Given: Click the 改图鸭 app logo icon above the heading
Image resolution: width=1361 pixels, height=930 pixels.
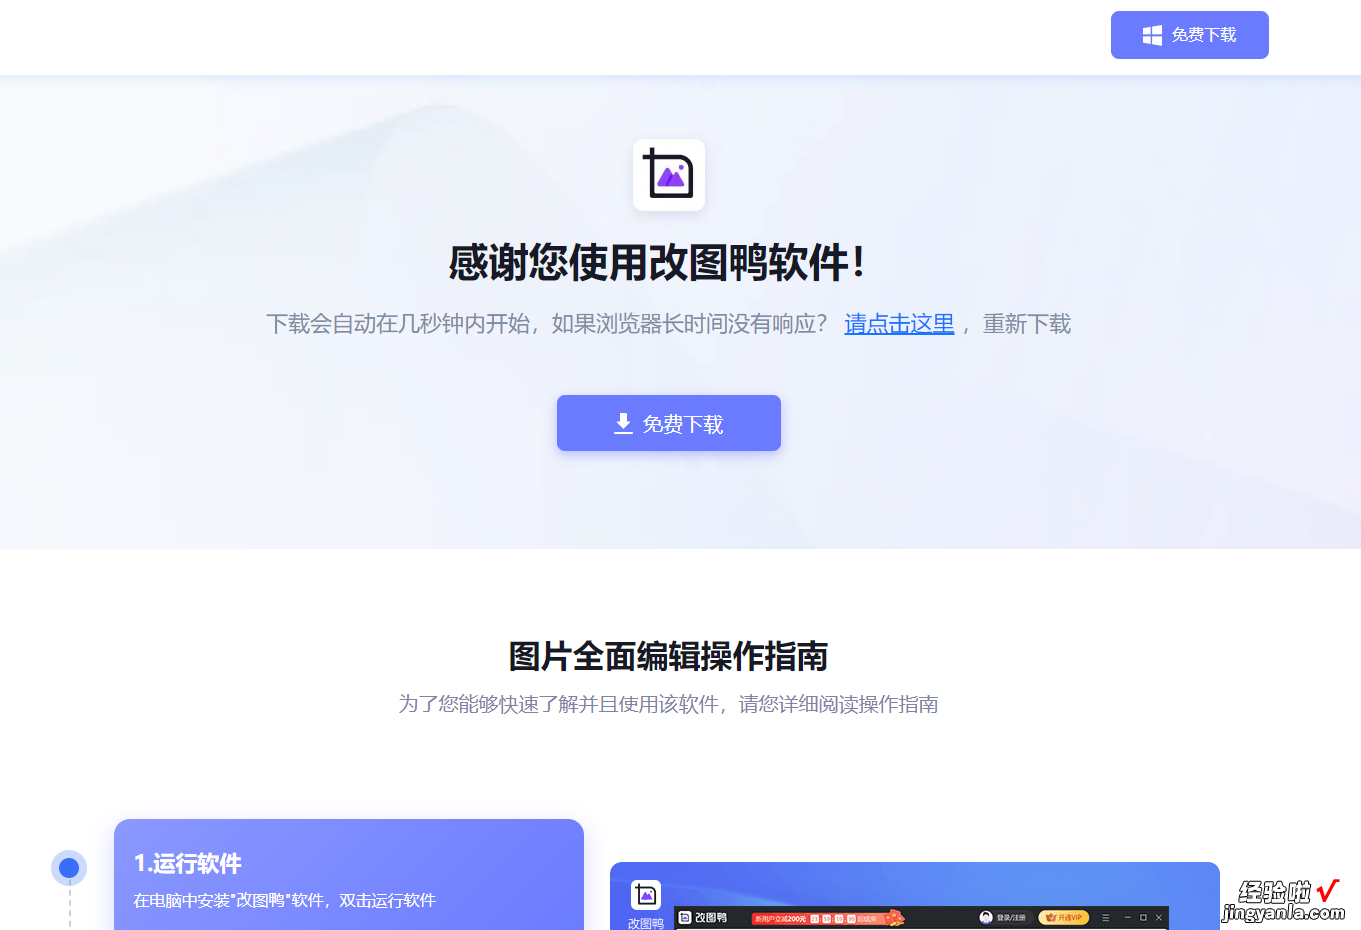Looking at the screenshot, I should coord(669,175).
